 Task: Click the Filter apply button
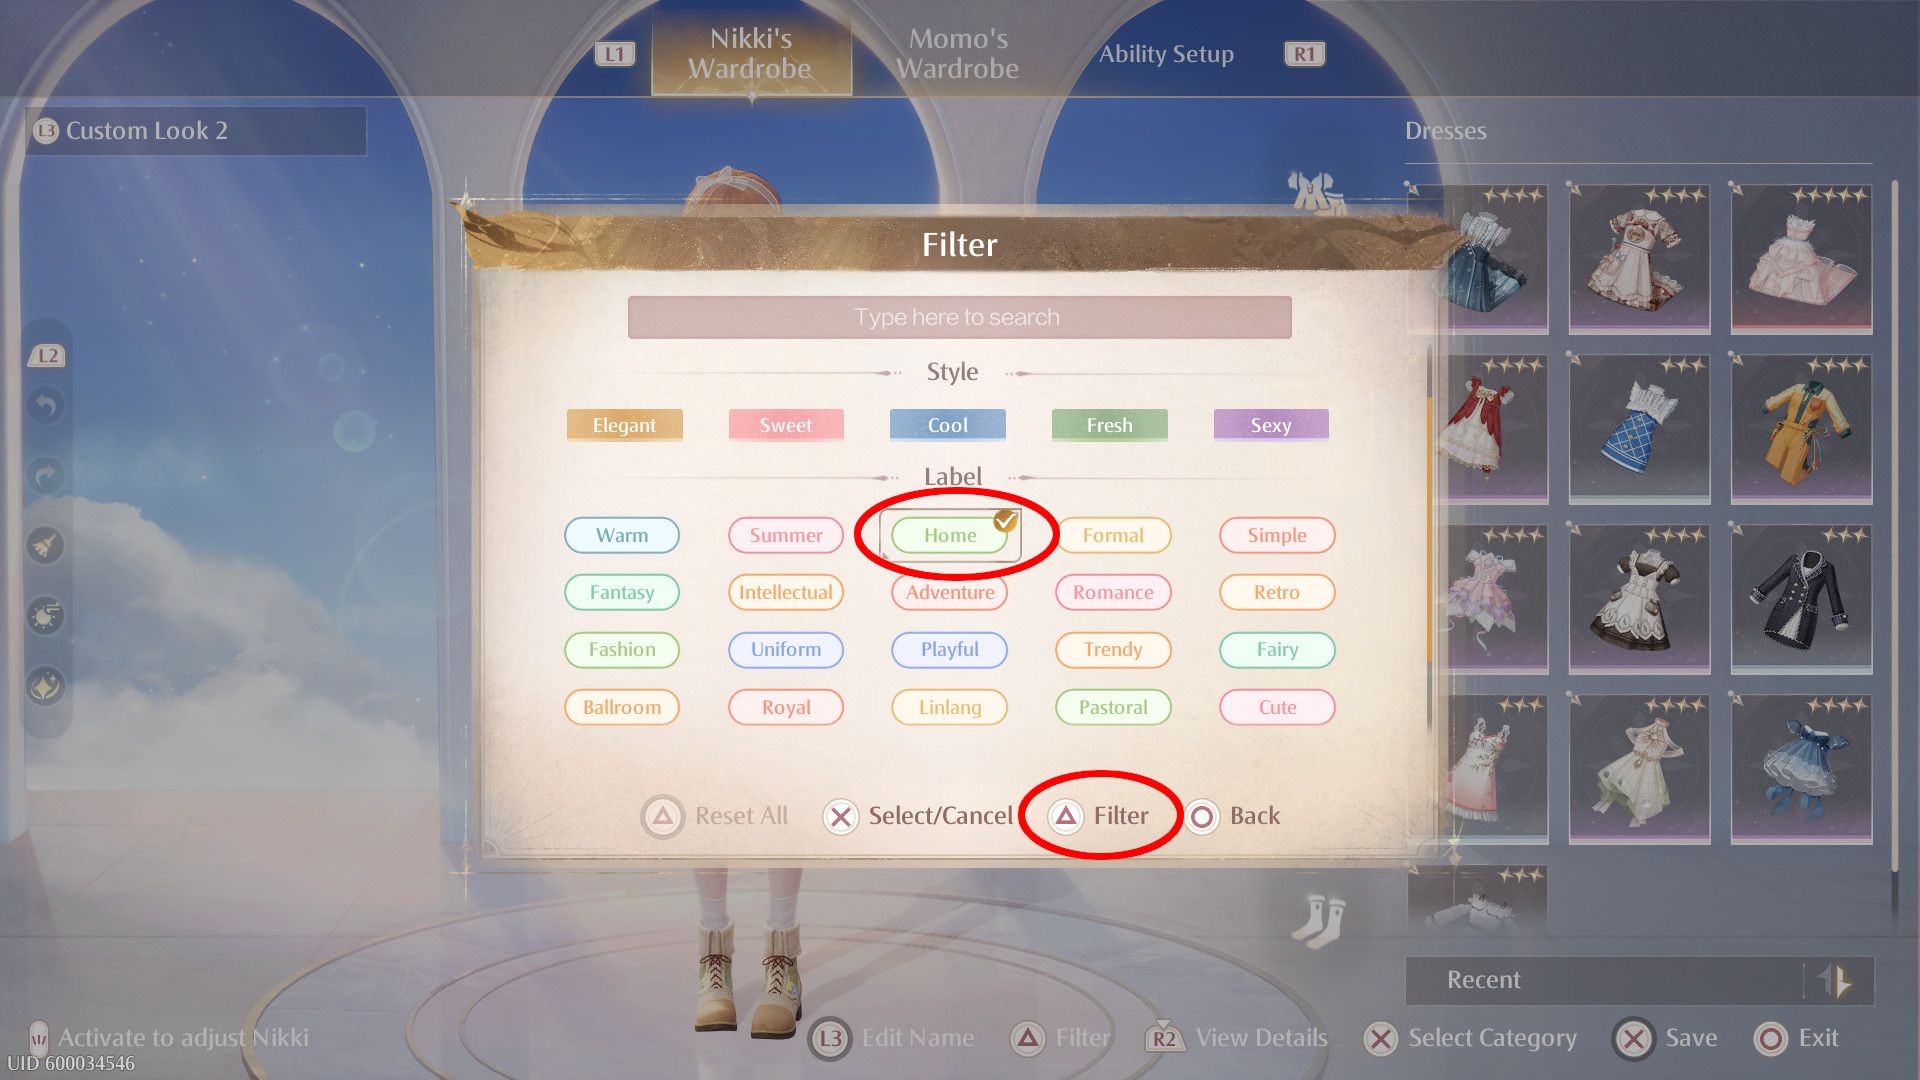coord(1098,814)
